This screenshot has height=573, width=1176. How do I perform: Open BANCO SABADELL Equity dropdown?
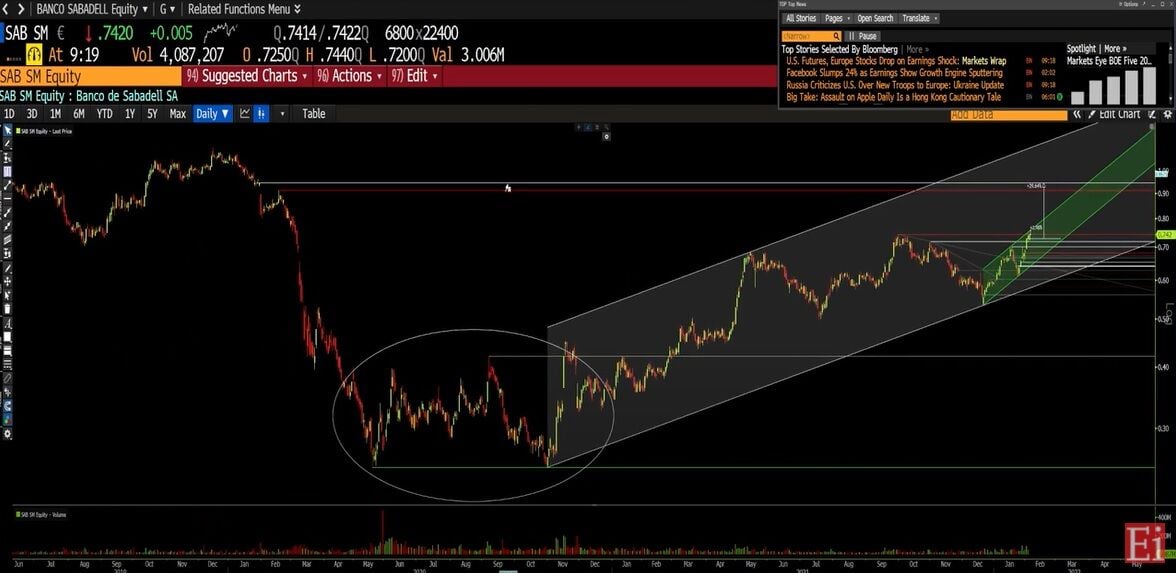[92, 9]
